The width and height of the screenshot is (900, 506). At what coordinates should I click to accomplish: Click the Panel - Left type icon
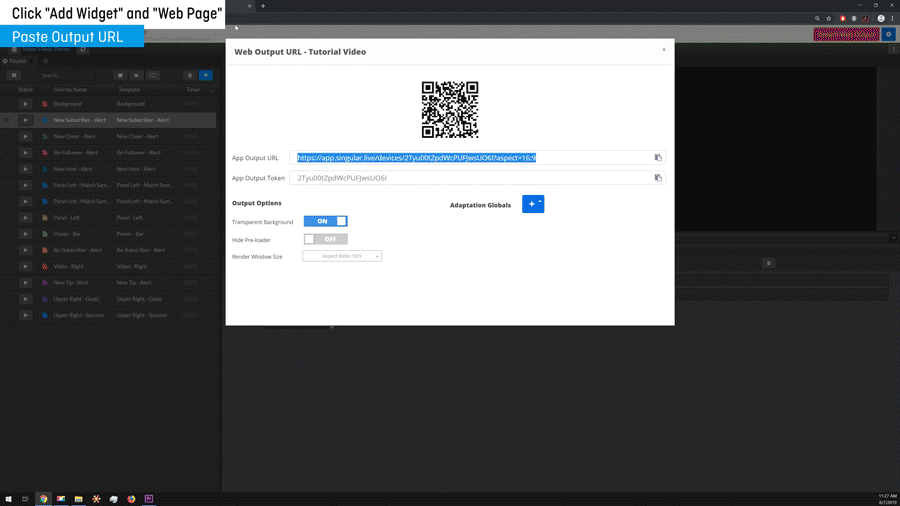45,217
